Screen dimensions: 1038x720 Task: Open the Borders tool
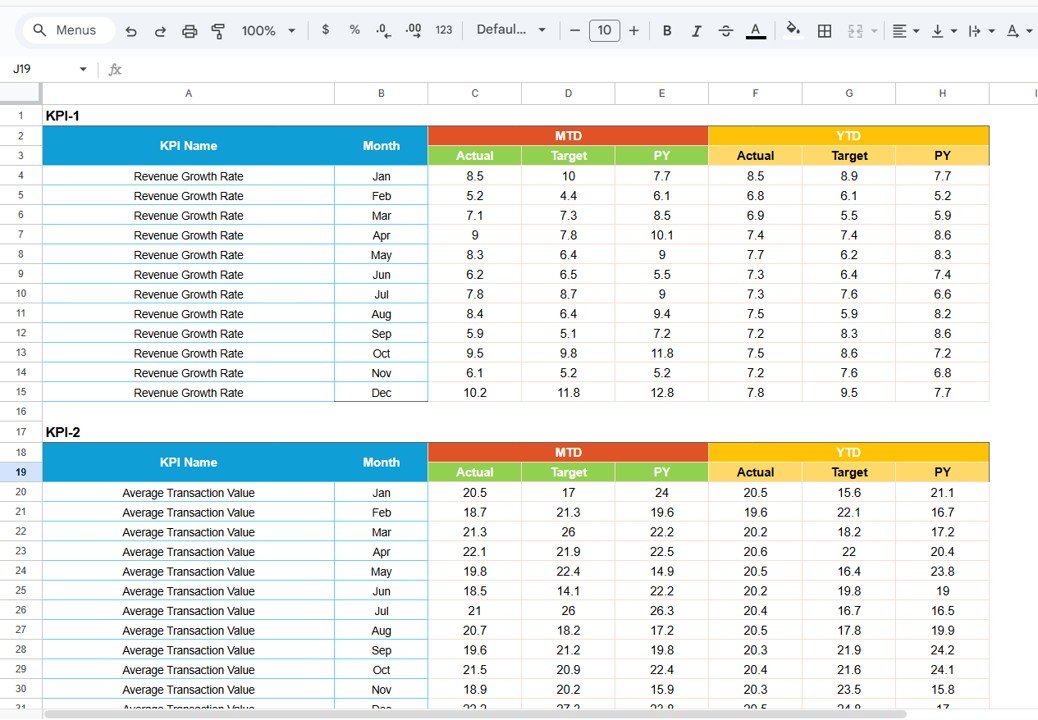coord(824,31)
